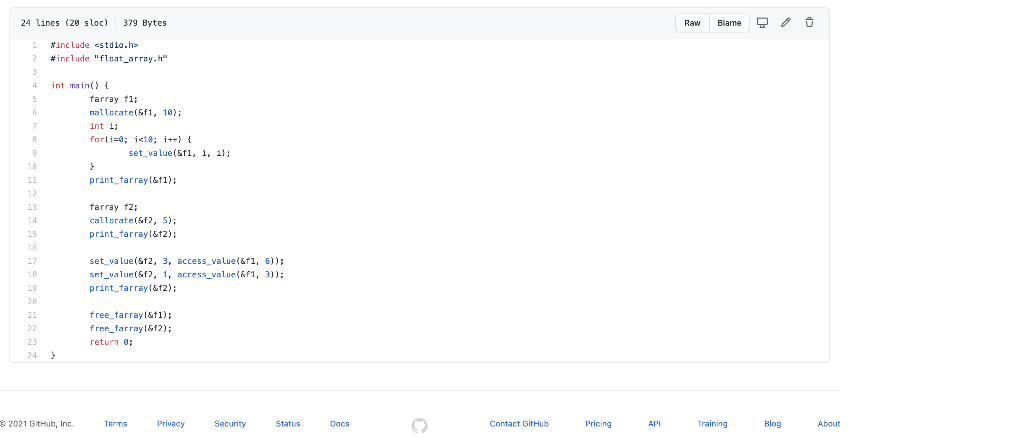Click 'farray f2;' code line

click(114, 207)
